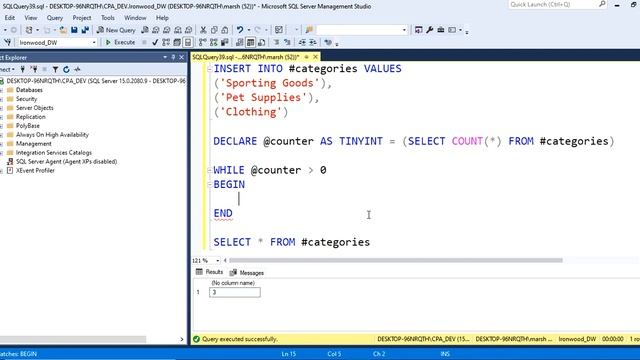
Task: Click Comment out selected lines icon
Action: [x=276, y=42]
